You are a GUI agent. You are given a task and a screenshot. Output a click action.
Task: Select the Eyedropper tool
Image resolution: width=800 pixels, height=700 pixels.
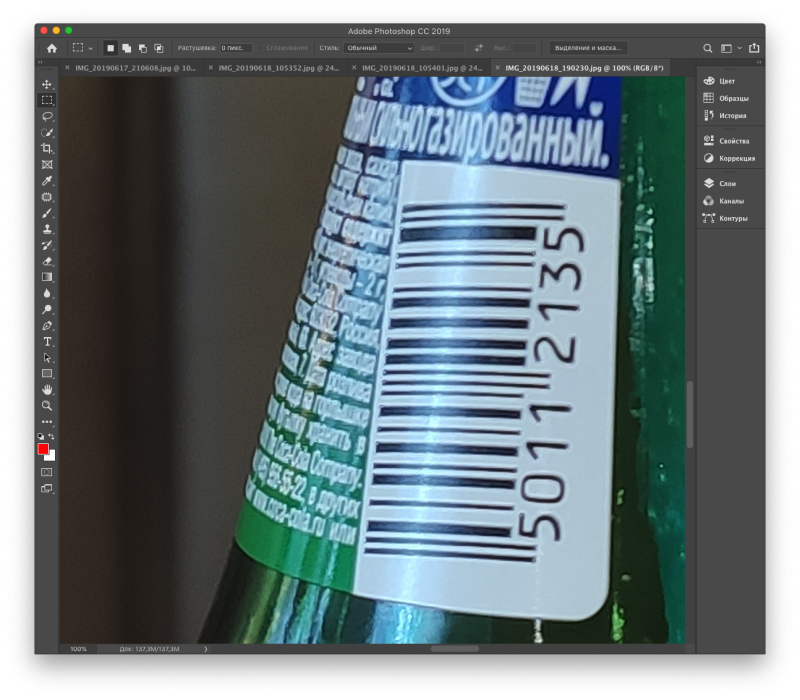[x=47, y=181]
